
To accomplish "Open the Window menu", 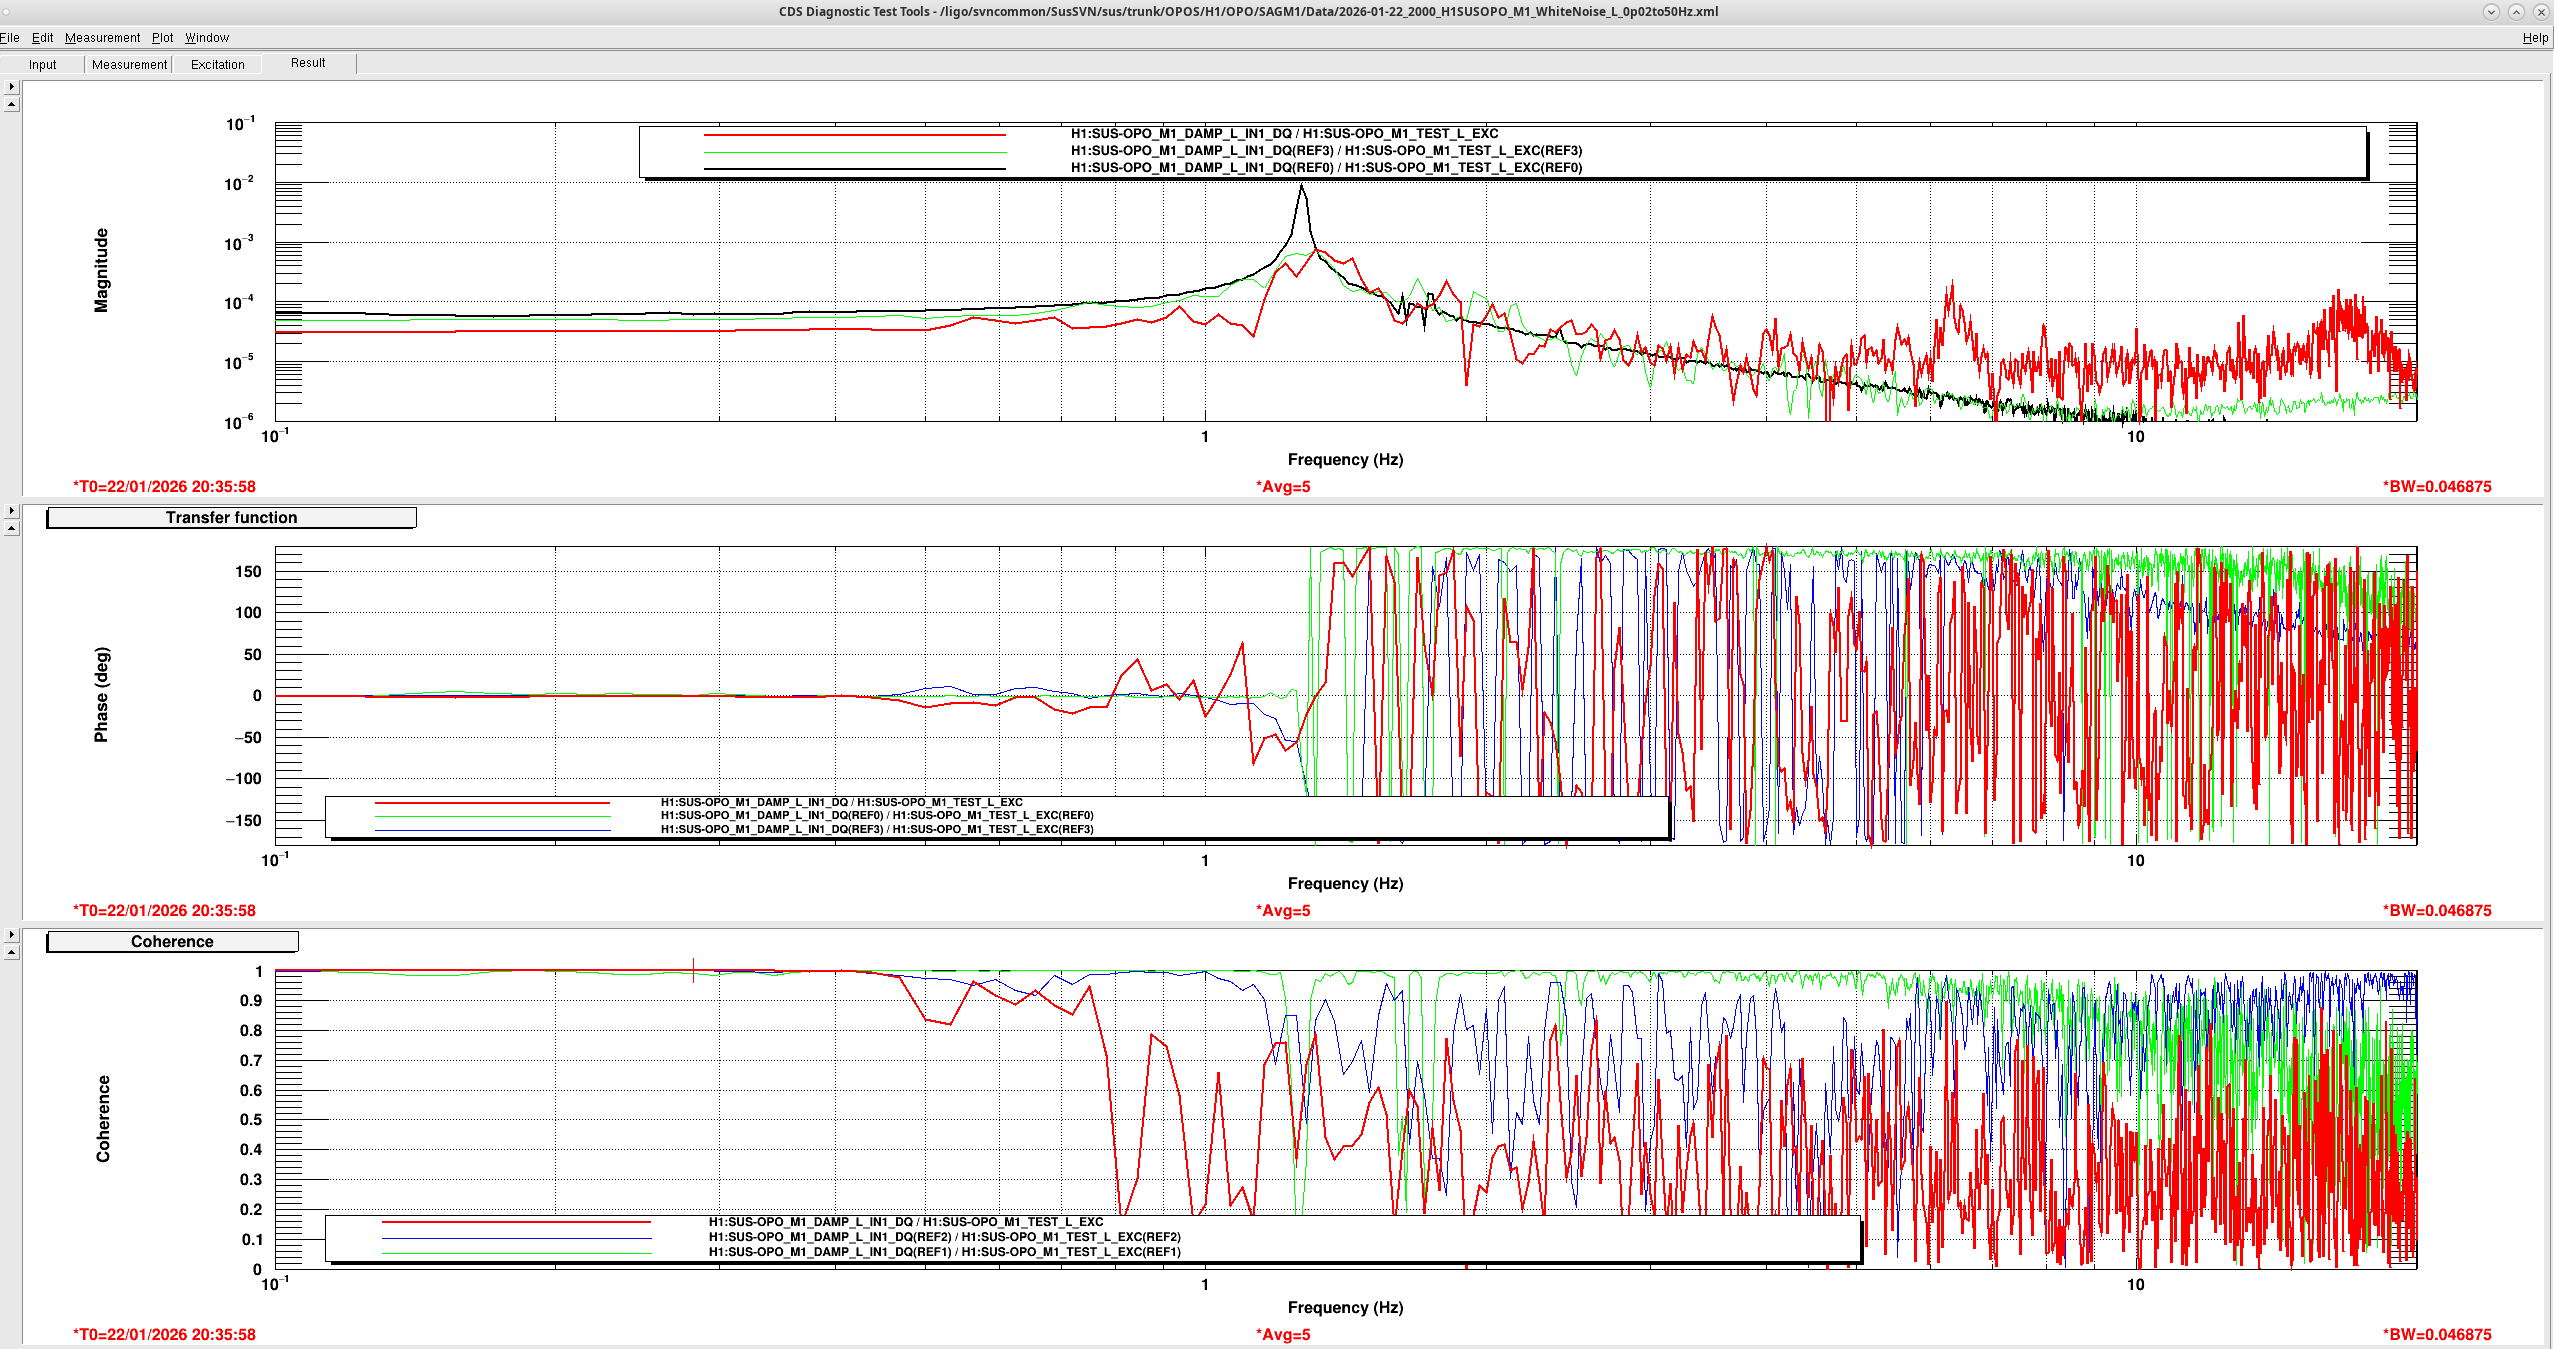I will [x=207, y=38].
